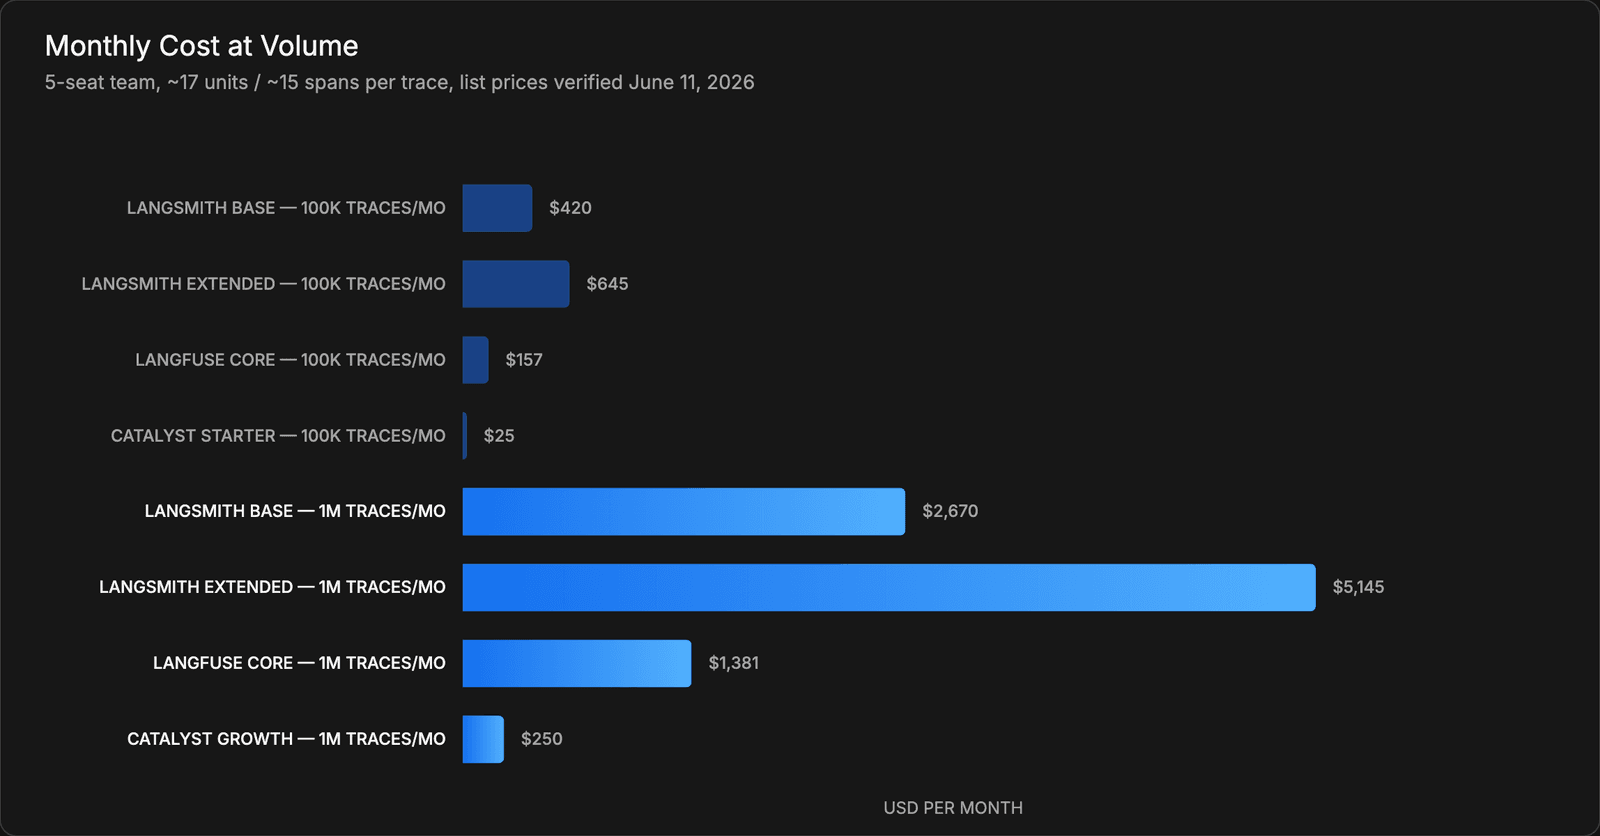Click the "Monthly Cost at Volume" chart title
The image size is (1600, 836).
pyautogui.click(x=201, y=46)
